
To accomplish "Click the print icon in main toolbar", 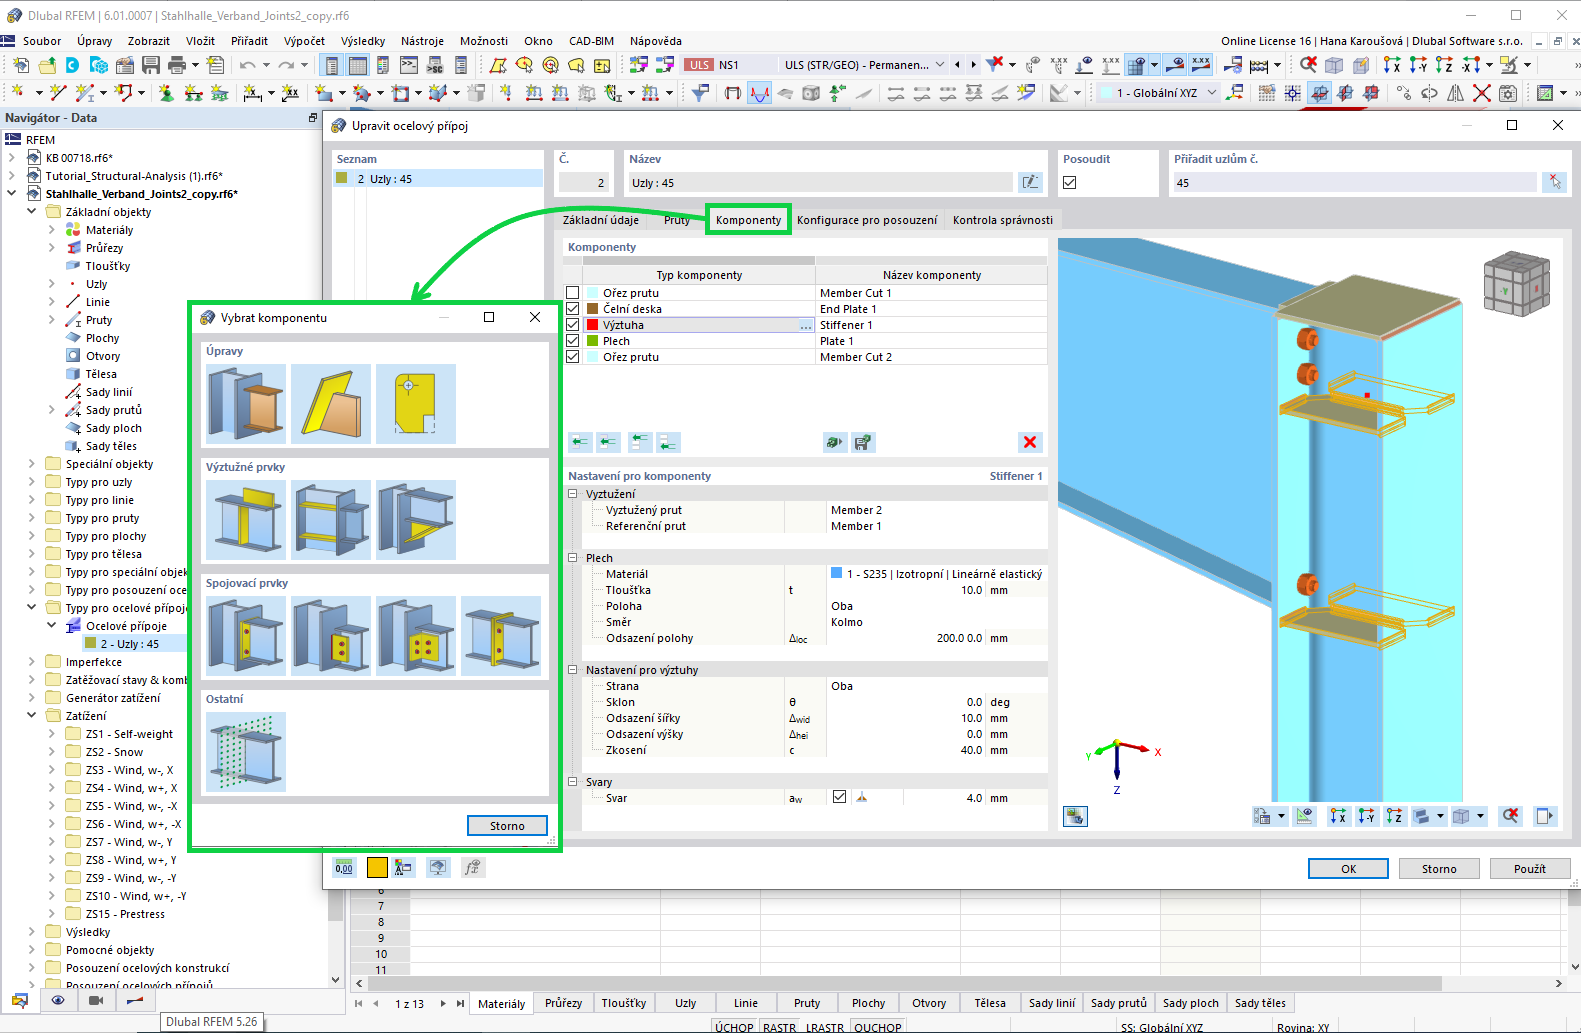I will [x=177, y=65].
